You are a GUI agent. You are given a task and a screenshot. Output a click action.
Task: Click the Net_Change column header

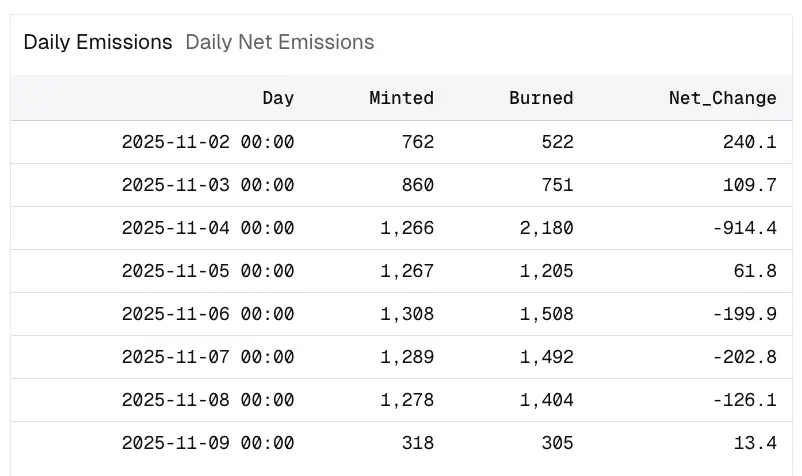[722, 98]
